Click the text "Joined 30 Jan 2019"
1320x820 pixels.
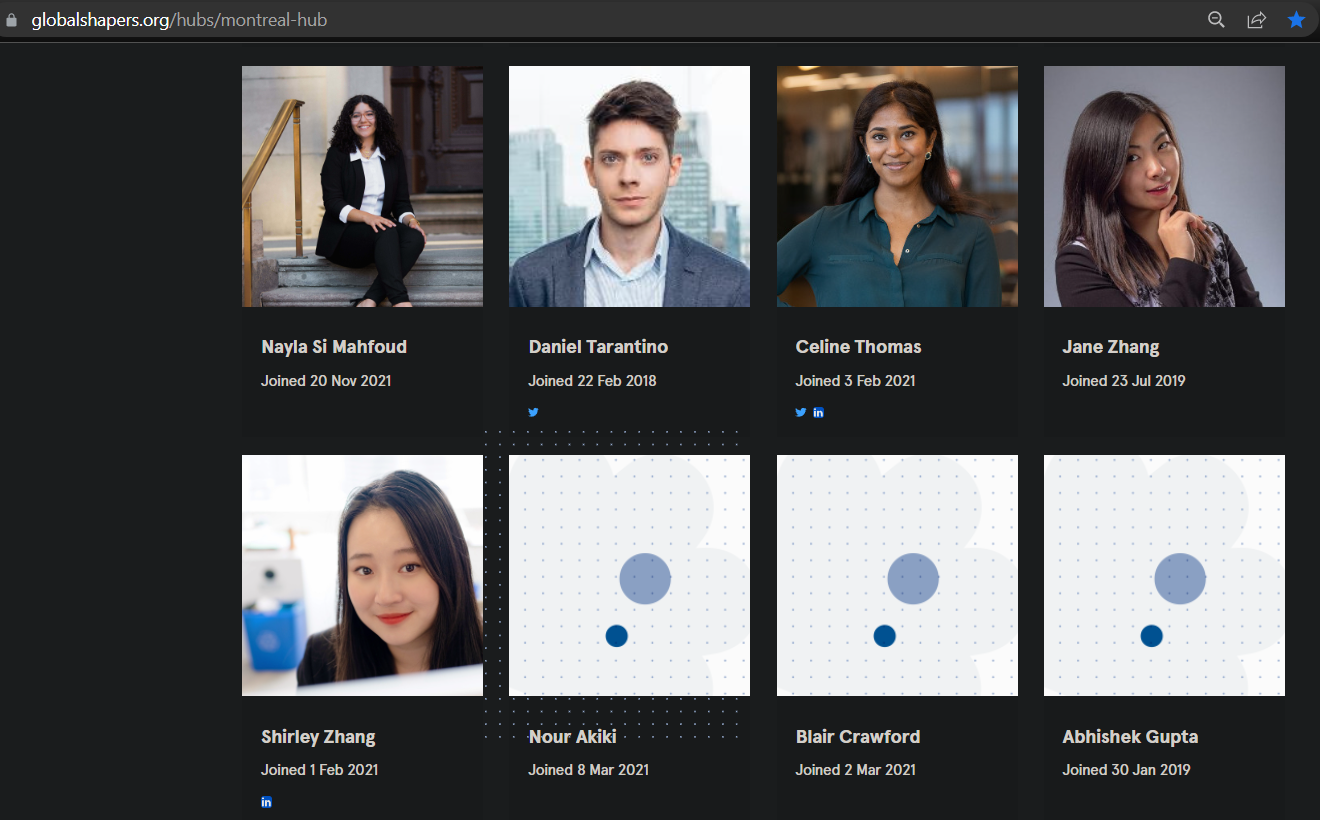(1126, 770)
